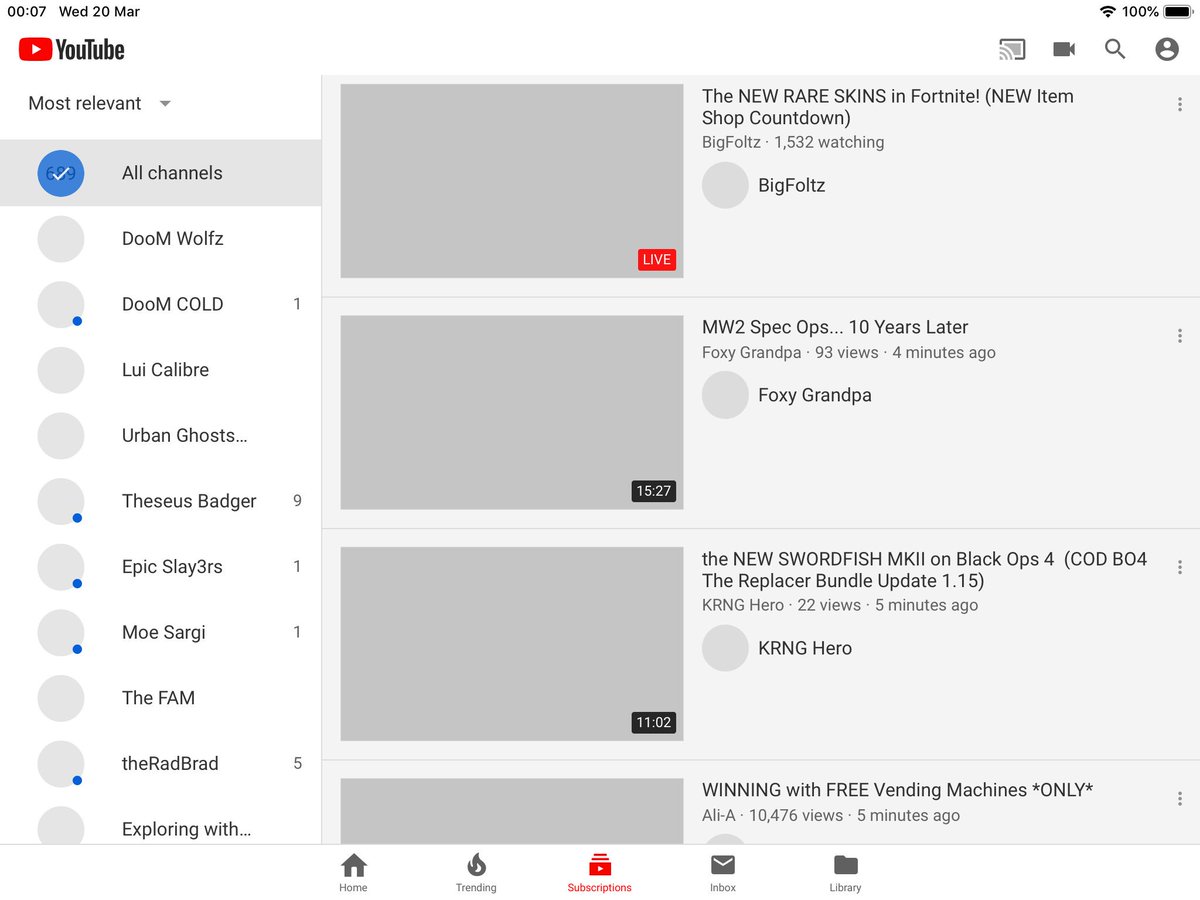This screenshot has width=1200, height=900.
Task: Go to the Home tab
Action: pyautogui.click(x=353, y=873)
